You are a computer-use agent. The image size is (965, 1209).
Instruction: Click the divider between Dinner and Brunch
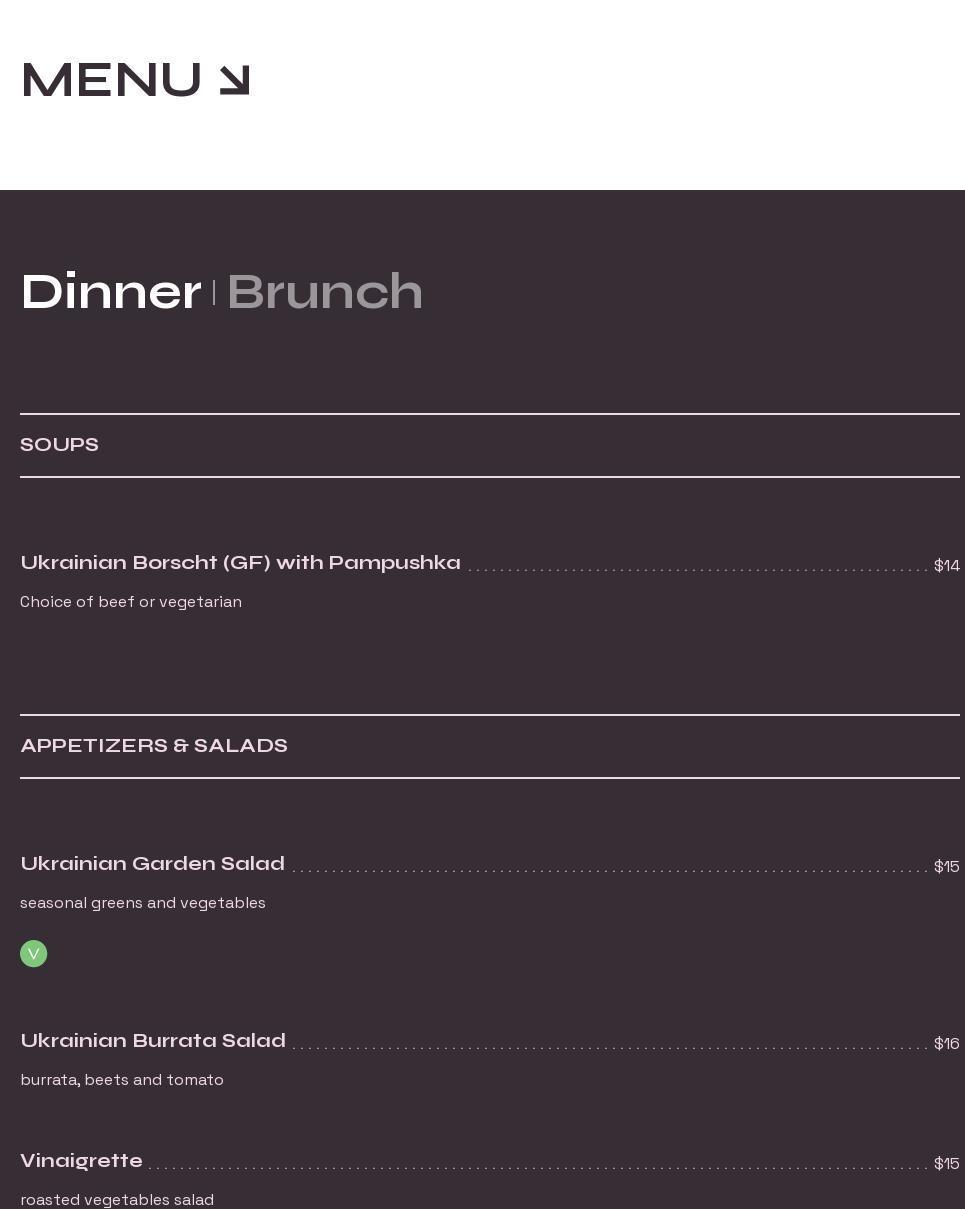[x=214, y=293]
